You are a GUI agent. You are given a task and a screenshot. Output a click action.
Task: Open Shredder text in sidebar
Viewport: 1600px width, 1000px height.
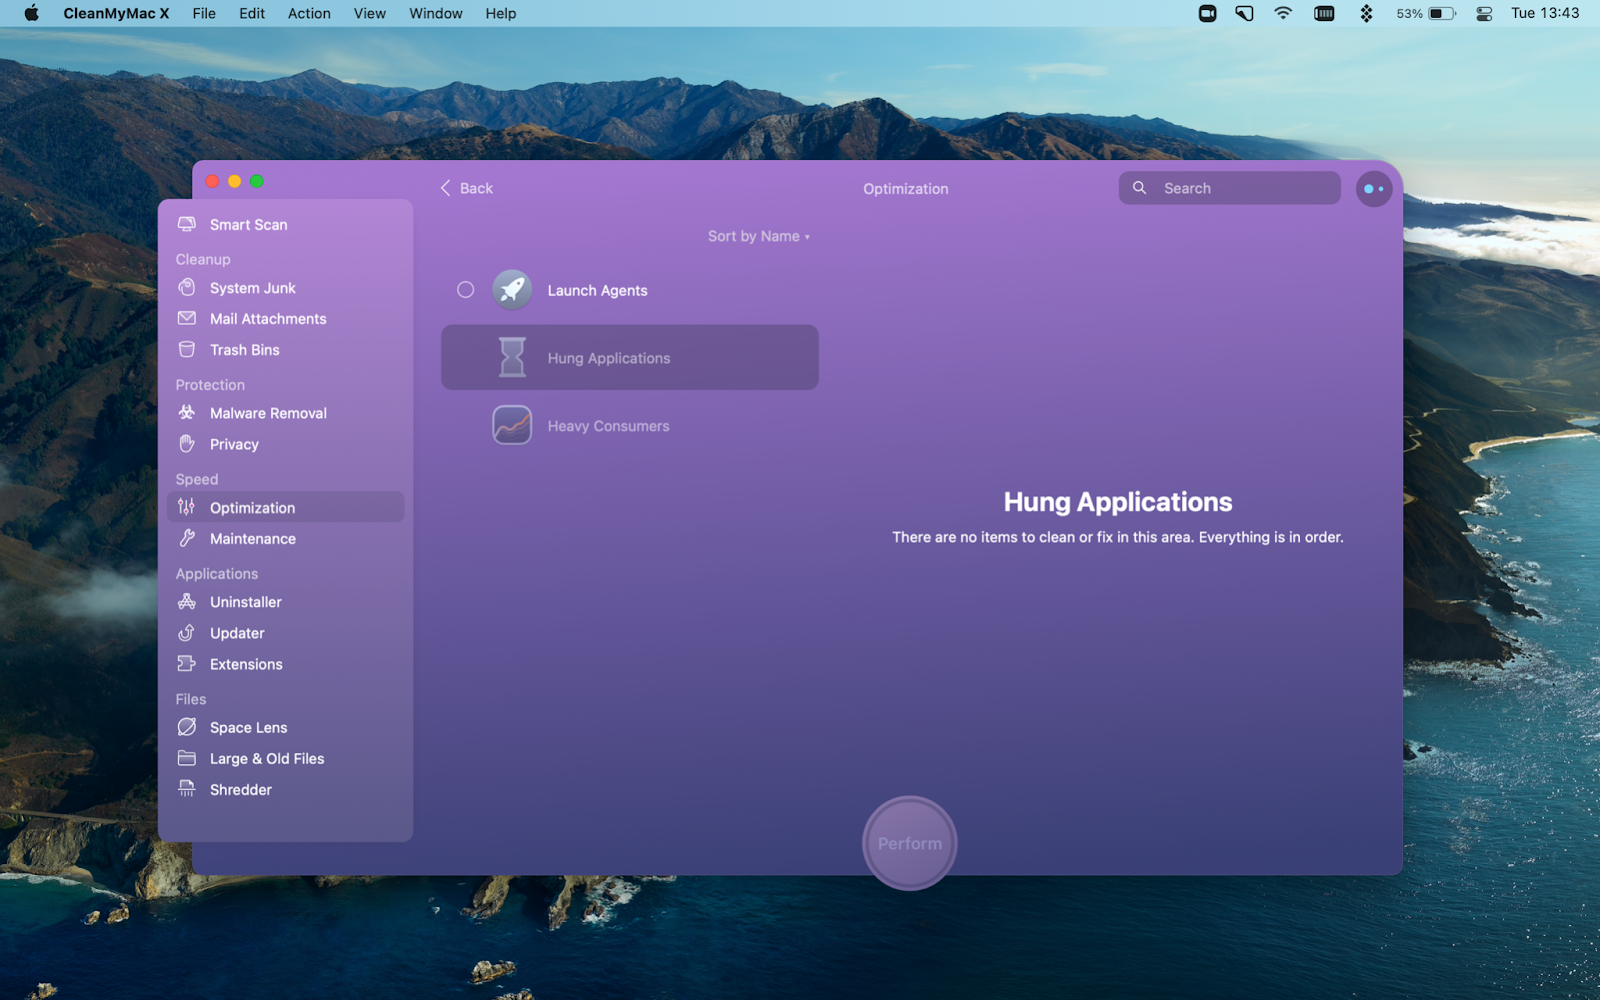click(241, 790)
